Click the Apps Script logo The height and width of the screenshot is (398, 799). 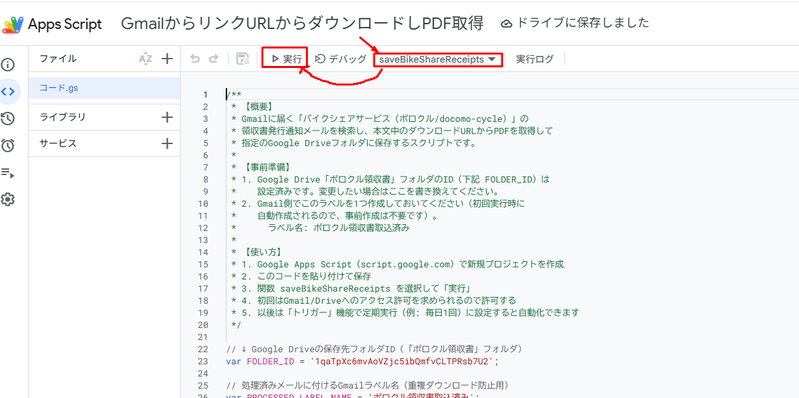52,24
